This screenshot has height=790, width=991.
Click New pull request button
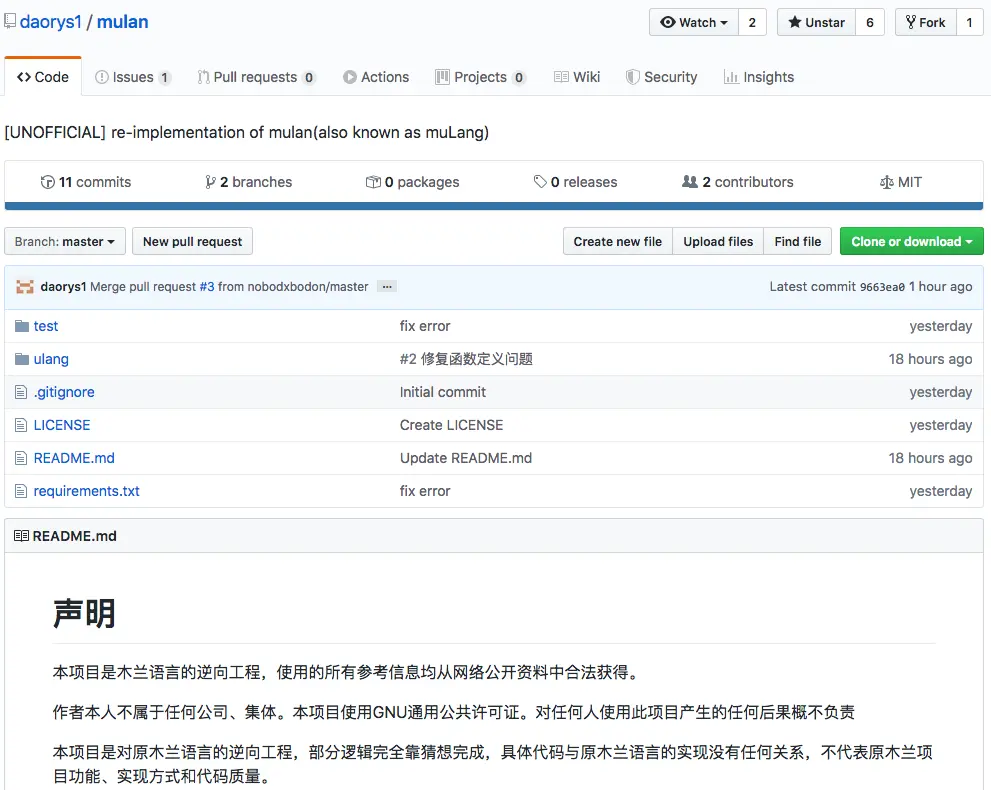coord(192,241)
